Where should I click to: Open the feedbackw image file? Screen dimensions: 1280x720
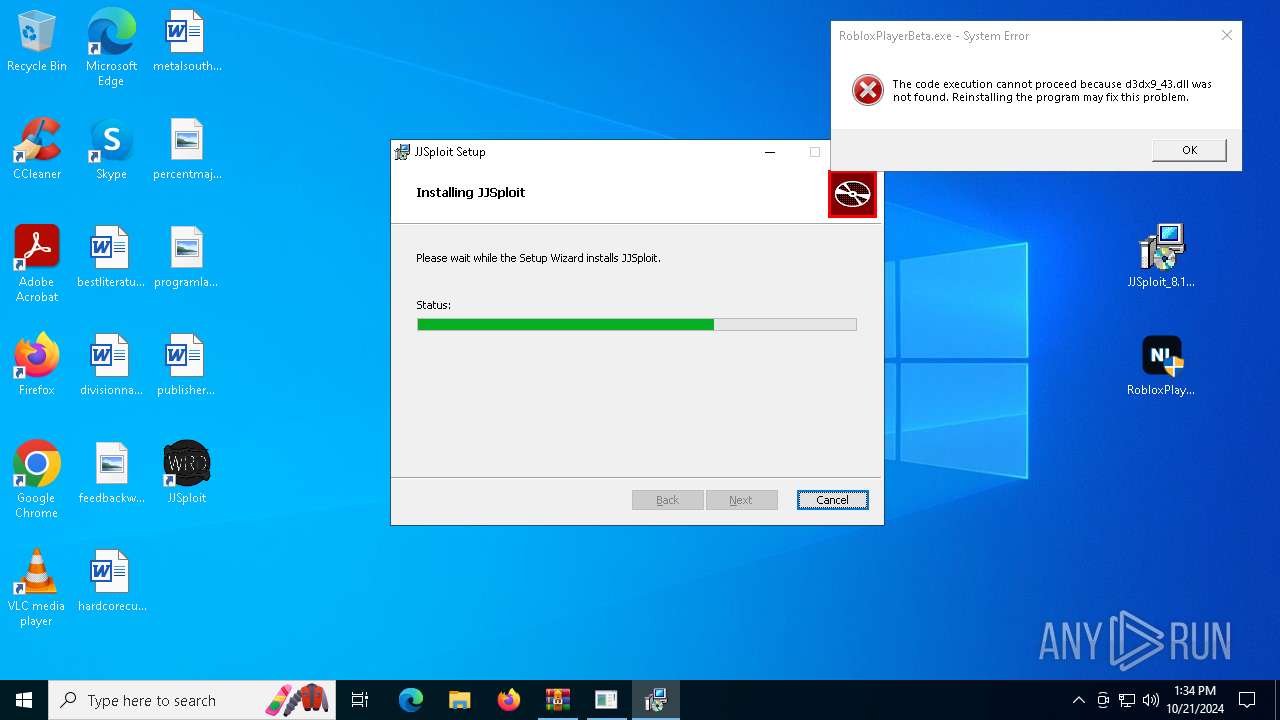(111, 473)
